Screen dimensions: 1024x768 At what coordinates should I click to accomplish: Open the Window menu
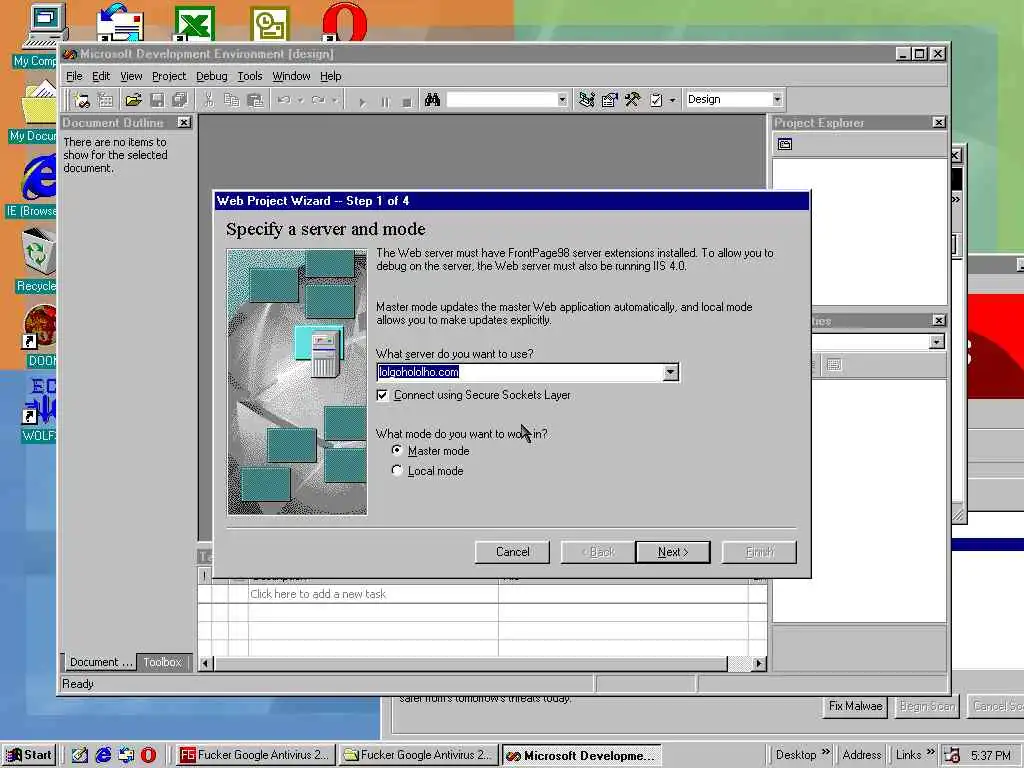click(x=291, y=76)
